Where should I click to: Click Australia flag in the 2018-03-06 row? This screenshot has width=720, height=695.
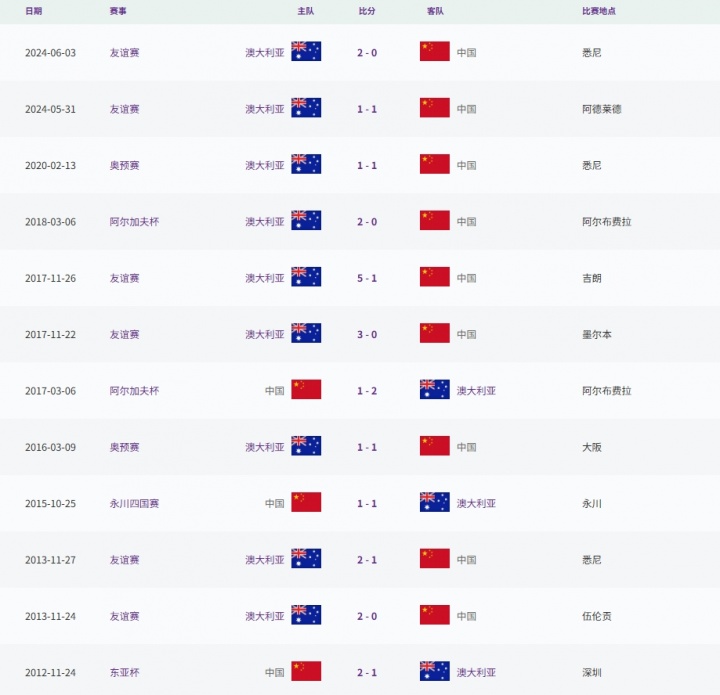tap(306, 221)
